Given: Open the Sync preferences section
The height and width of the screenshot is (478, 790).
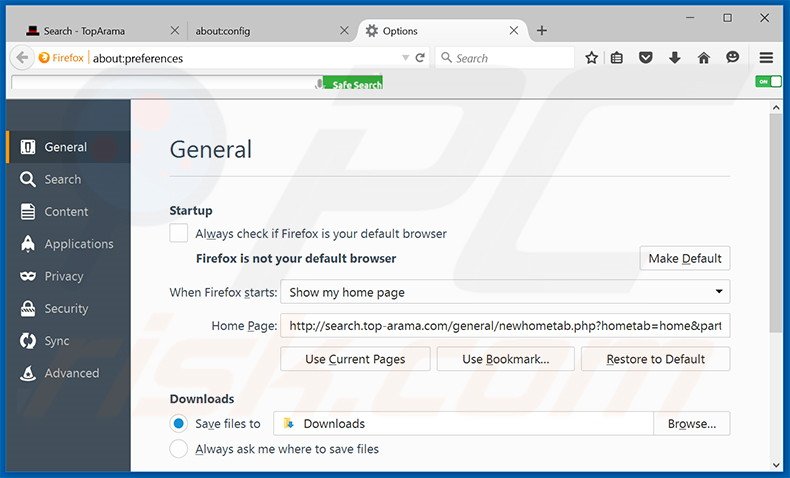Looking at the screenshot, I should [x=69, y=341].
